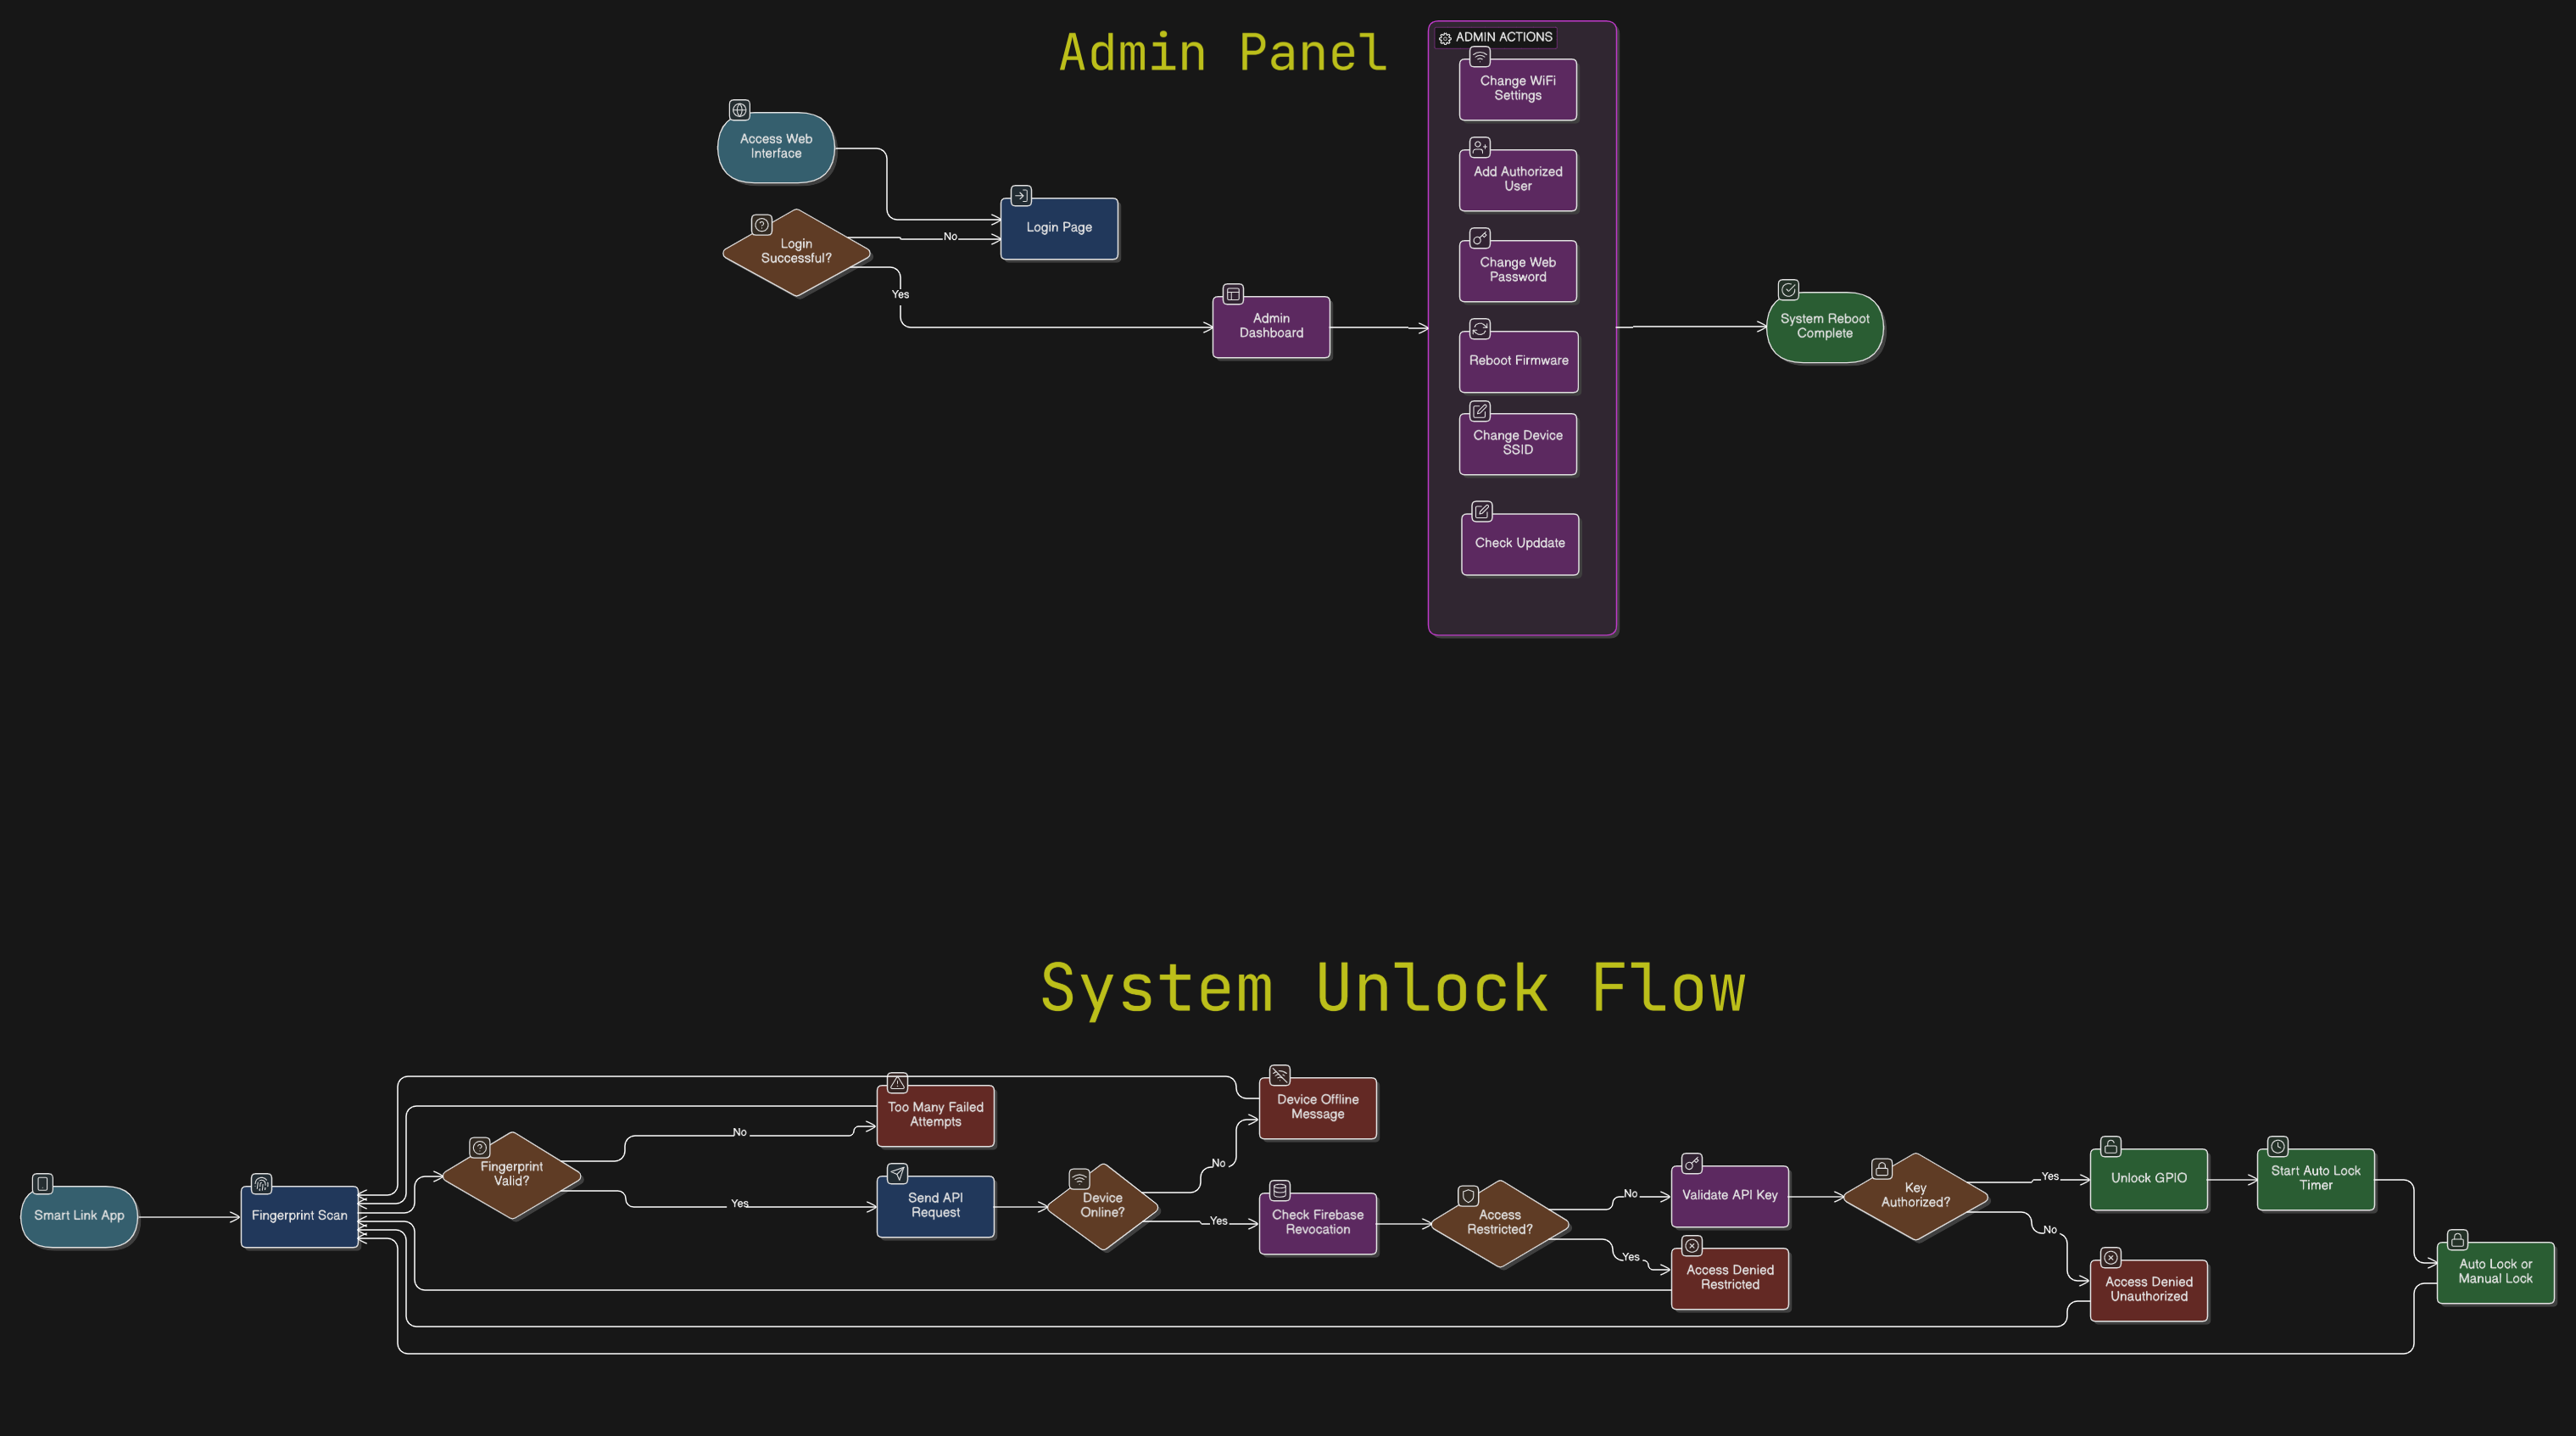2576x1436 pixels.
Task: Select the Access Denied Restricted node
Action: click(x=1730, y=1278)
